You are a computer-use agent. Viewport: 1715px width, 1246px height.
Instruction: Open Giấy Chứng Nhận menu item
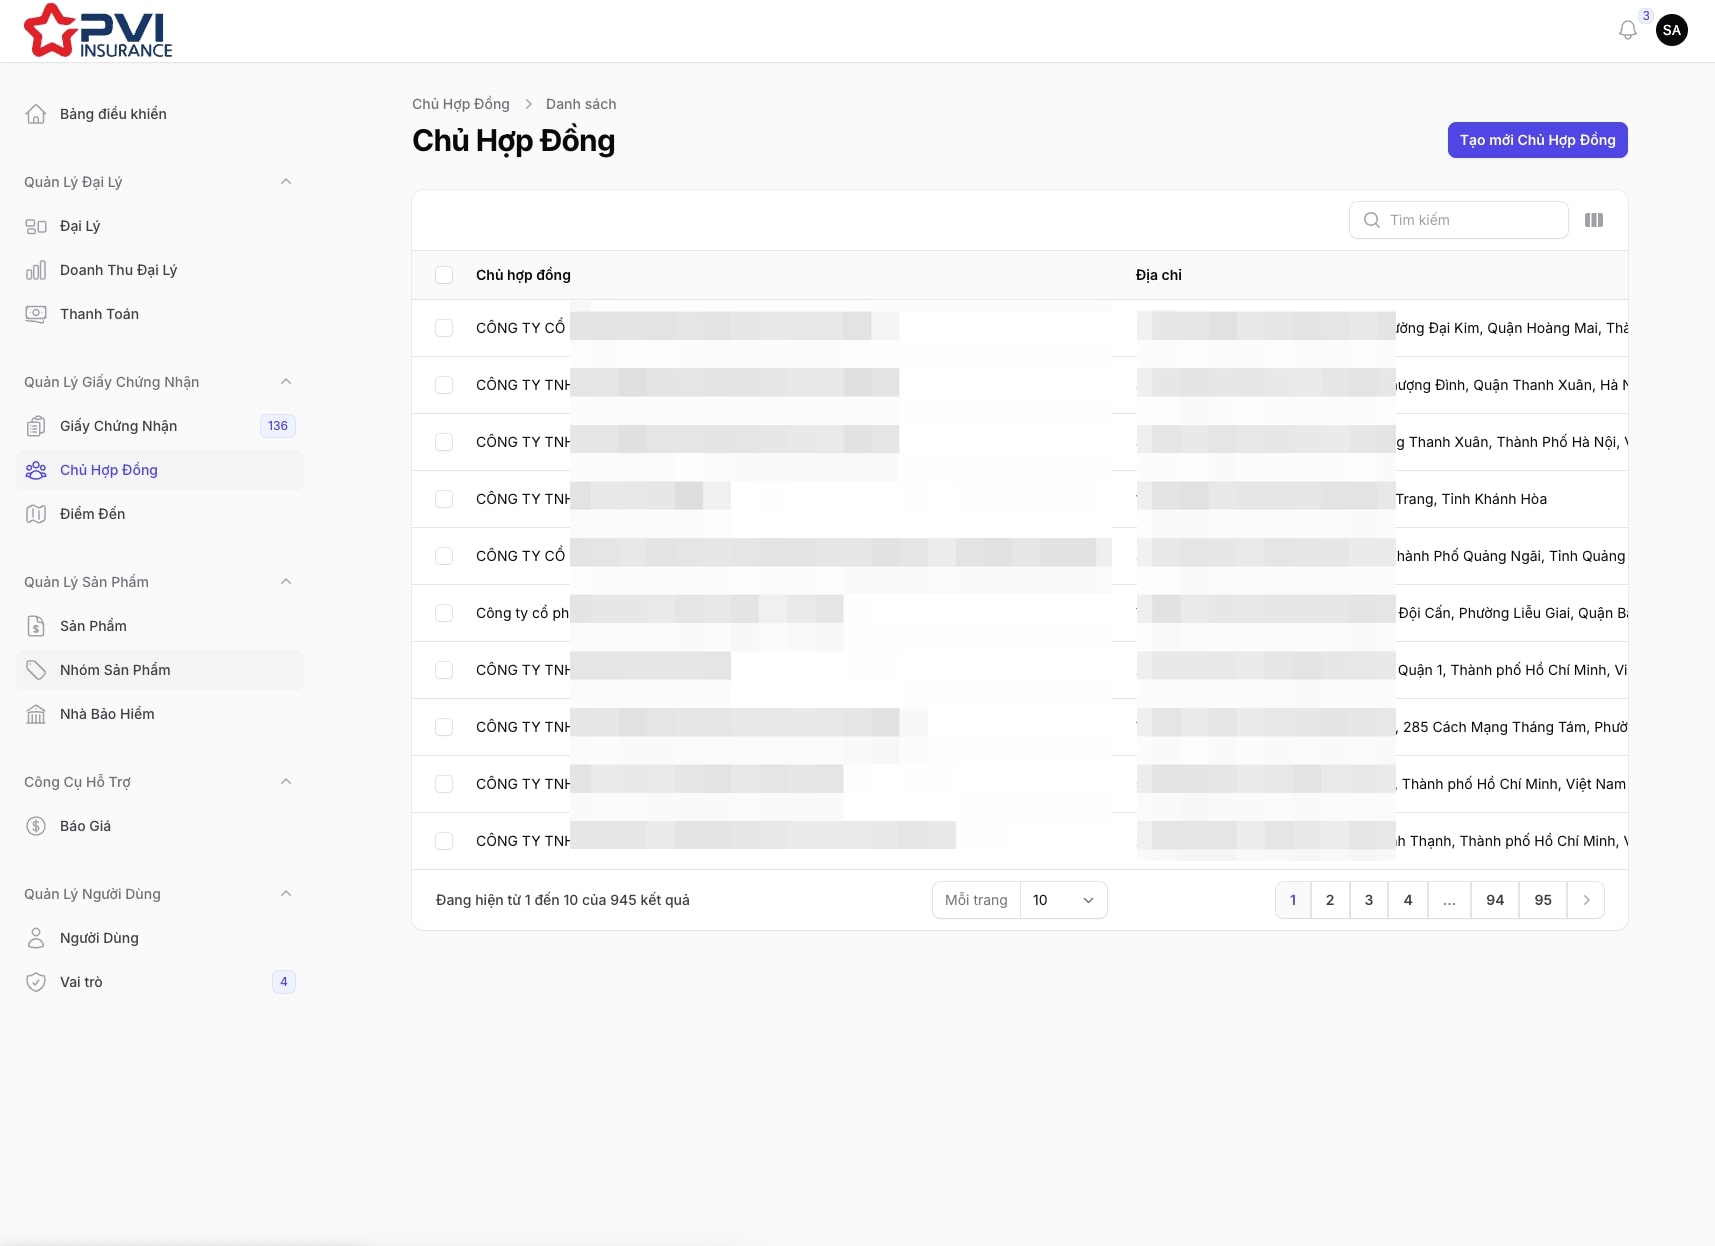pyautogui.click(x=118, y=426)
